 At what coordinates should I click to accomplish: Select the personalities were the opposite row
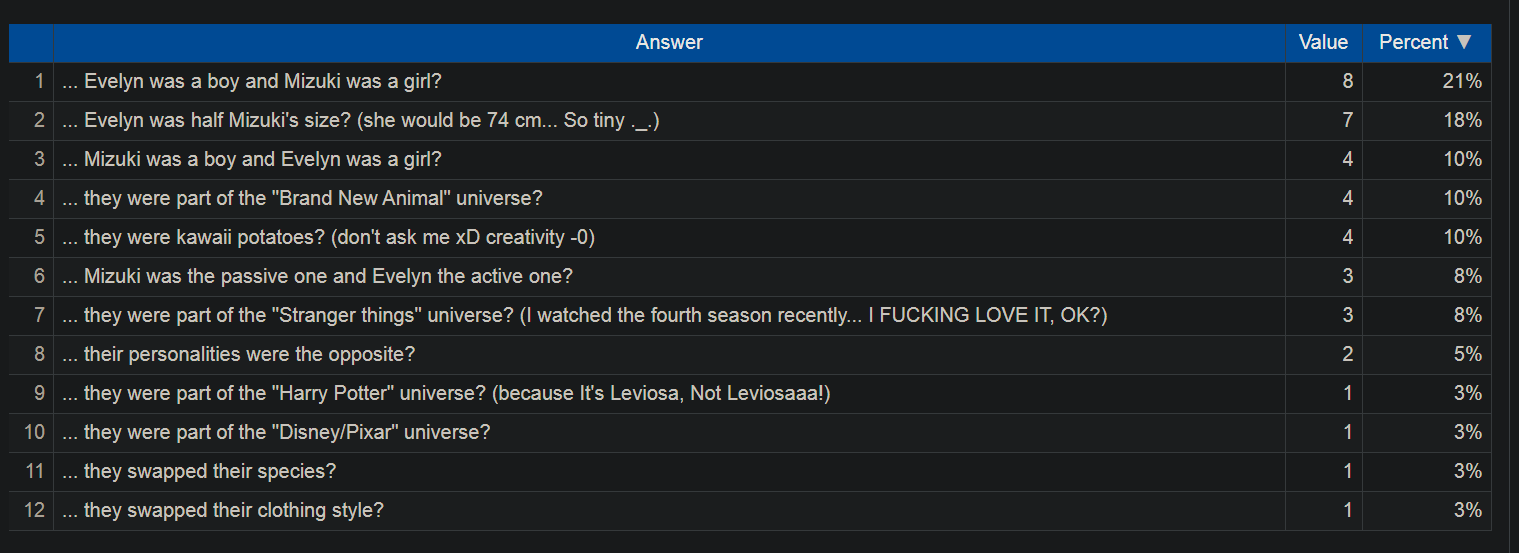pos(750,354)
